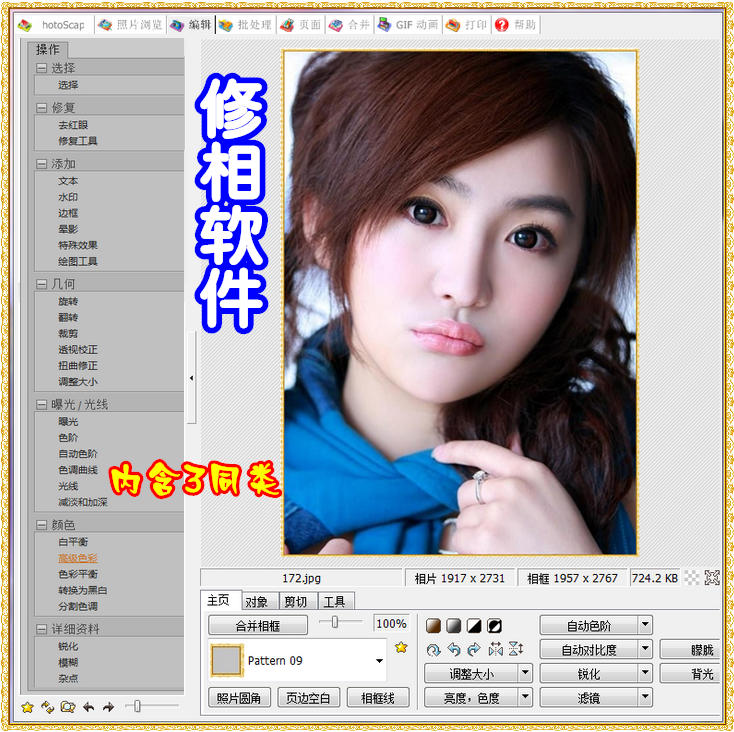Open the Pattern 09 frame dropdown

379,661
